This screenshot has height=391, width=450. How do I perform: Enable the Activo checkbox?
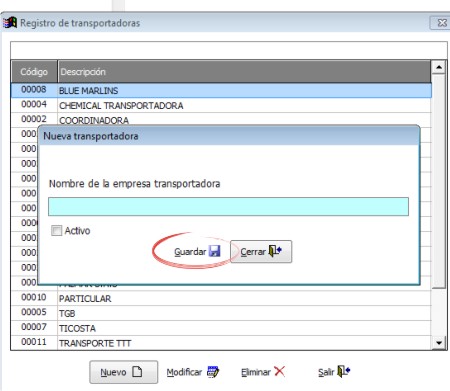pos(56,230)
